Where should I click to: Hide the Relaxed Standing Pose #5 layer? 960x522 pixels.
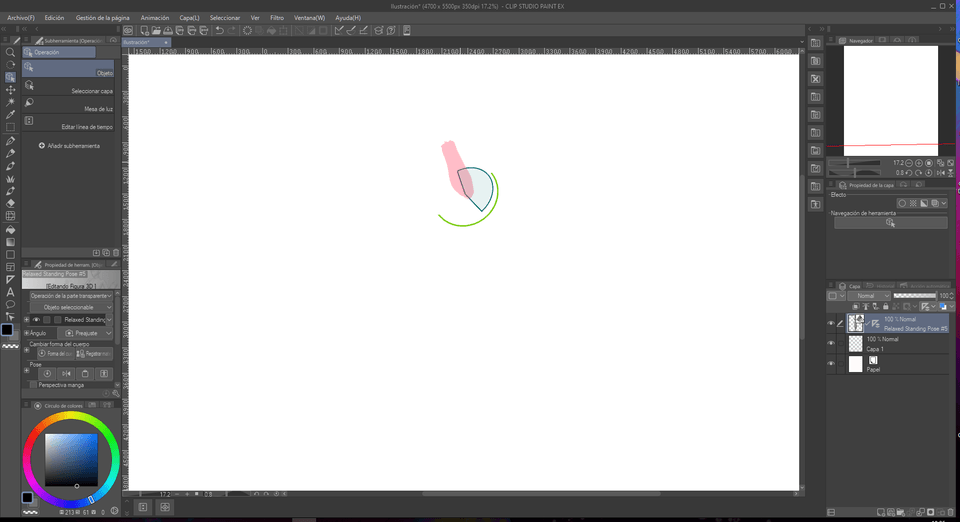point(831,324)
